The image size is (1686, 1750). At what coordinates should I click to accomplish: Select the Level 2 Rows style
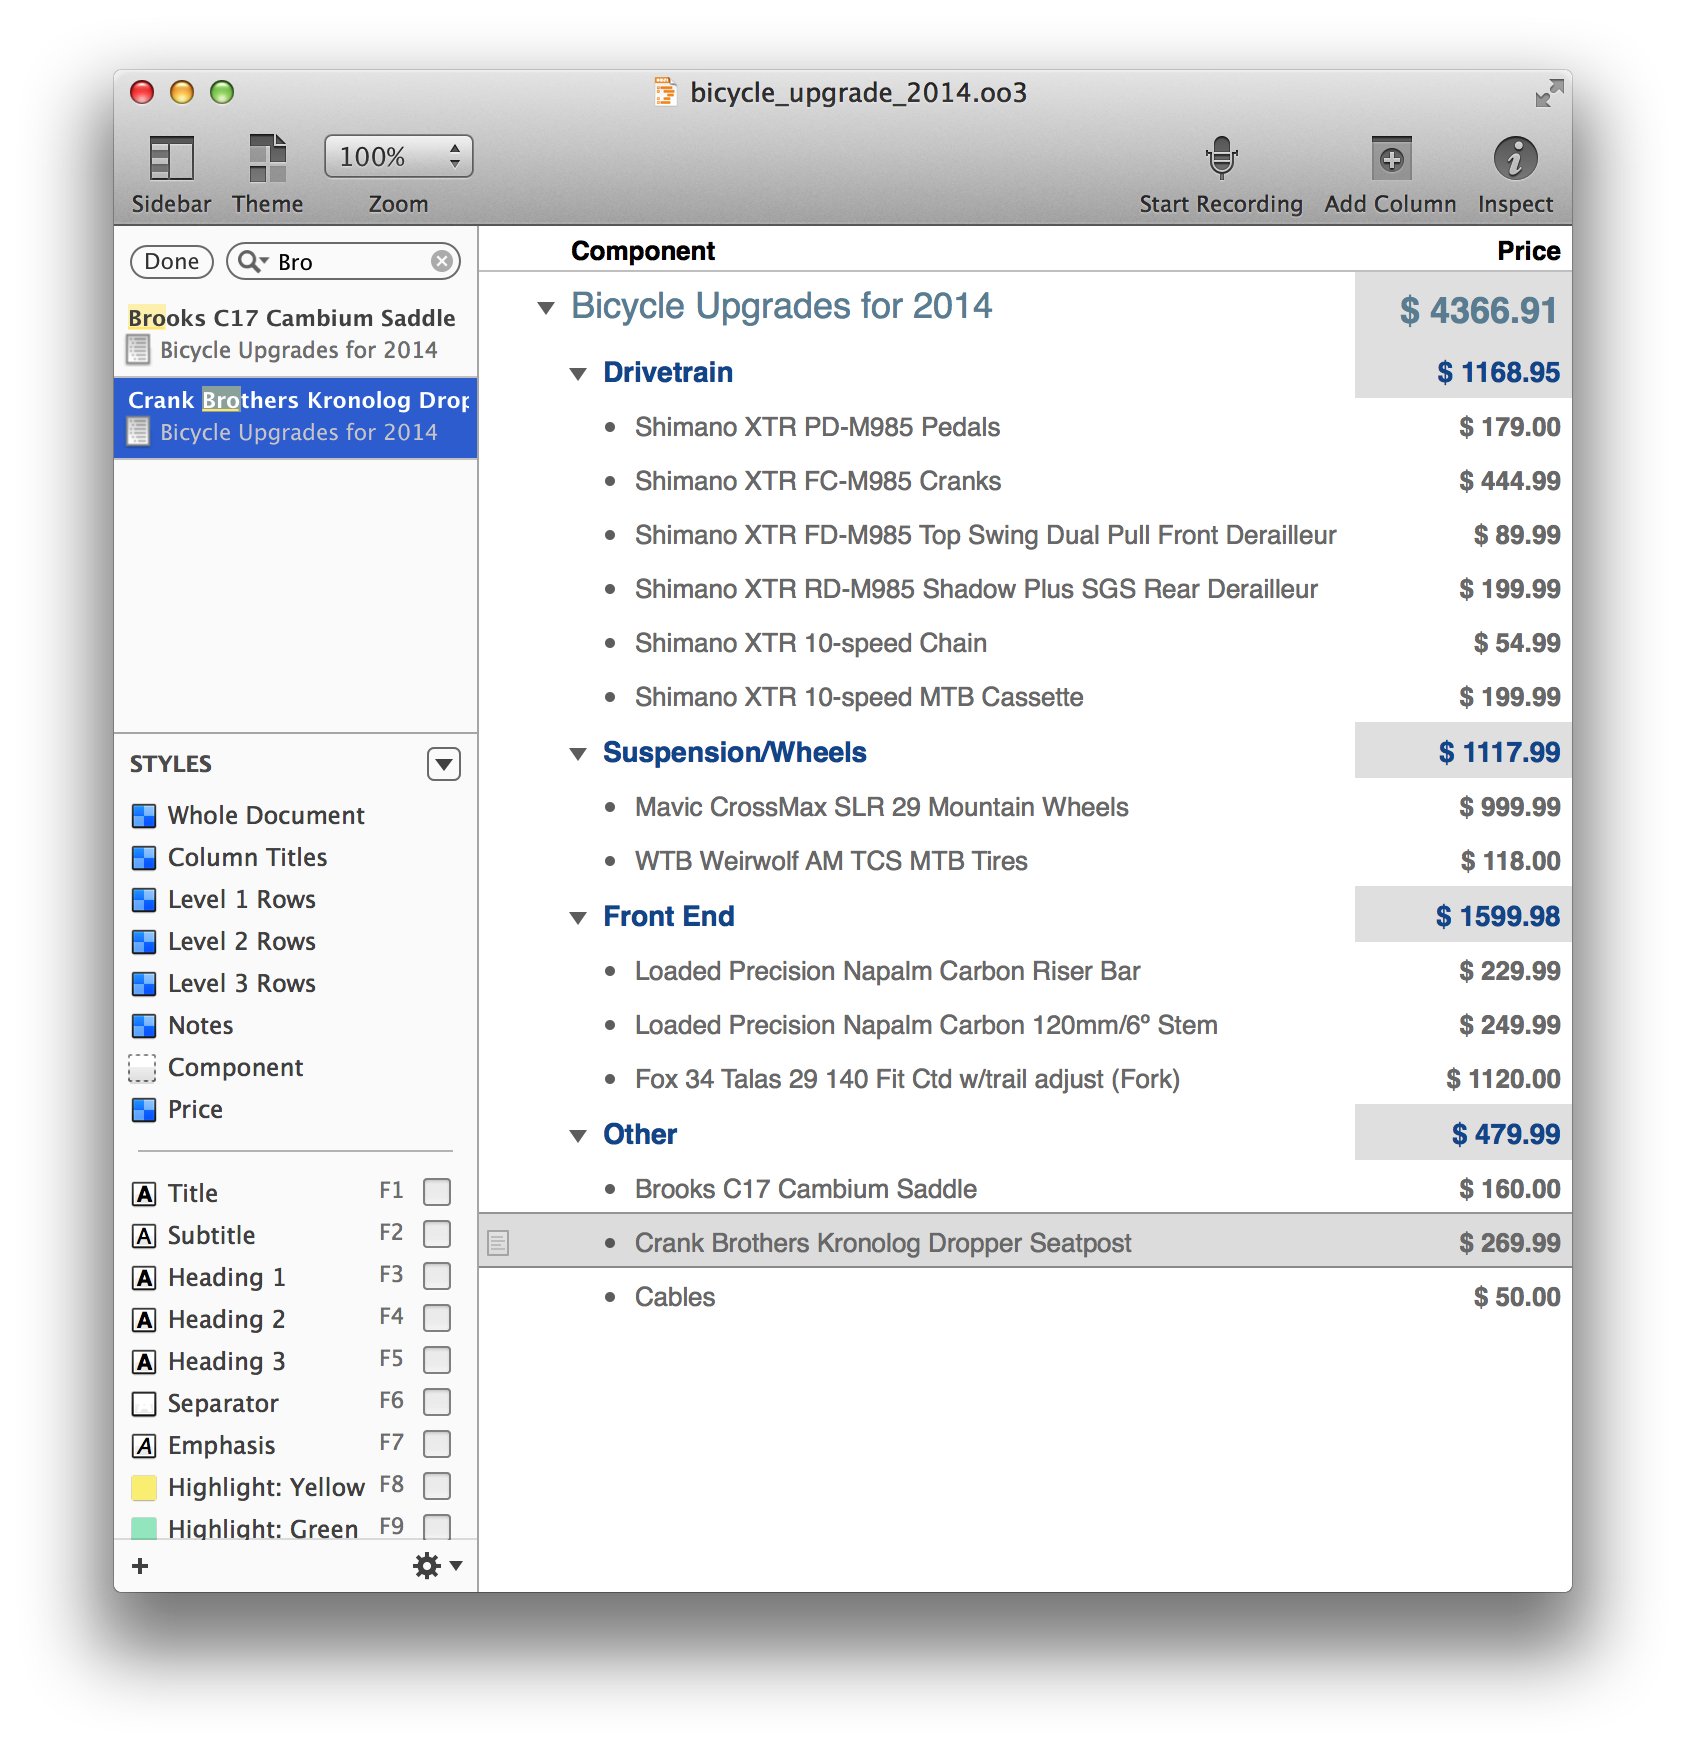coord(242,942)
